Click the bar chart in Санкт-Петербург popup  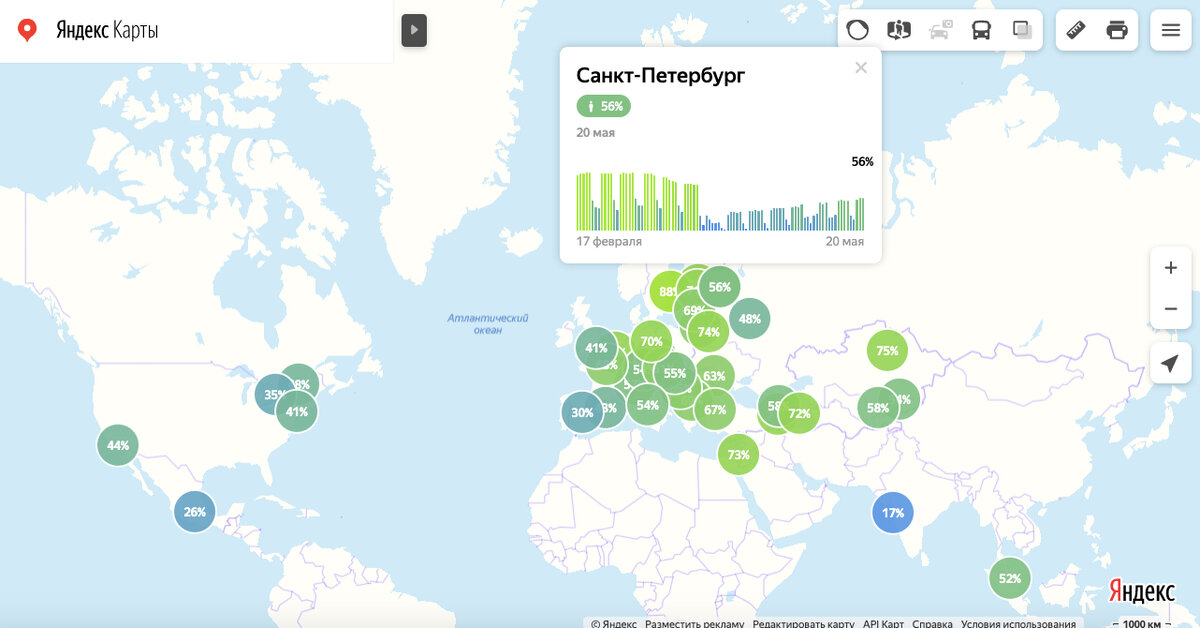tap(720, 201)
